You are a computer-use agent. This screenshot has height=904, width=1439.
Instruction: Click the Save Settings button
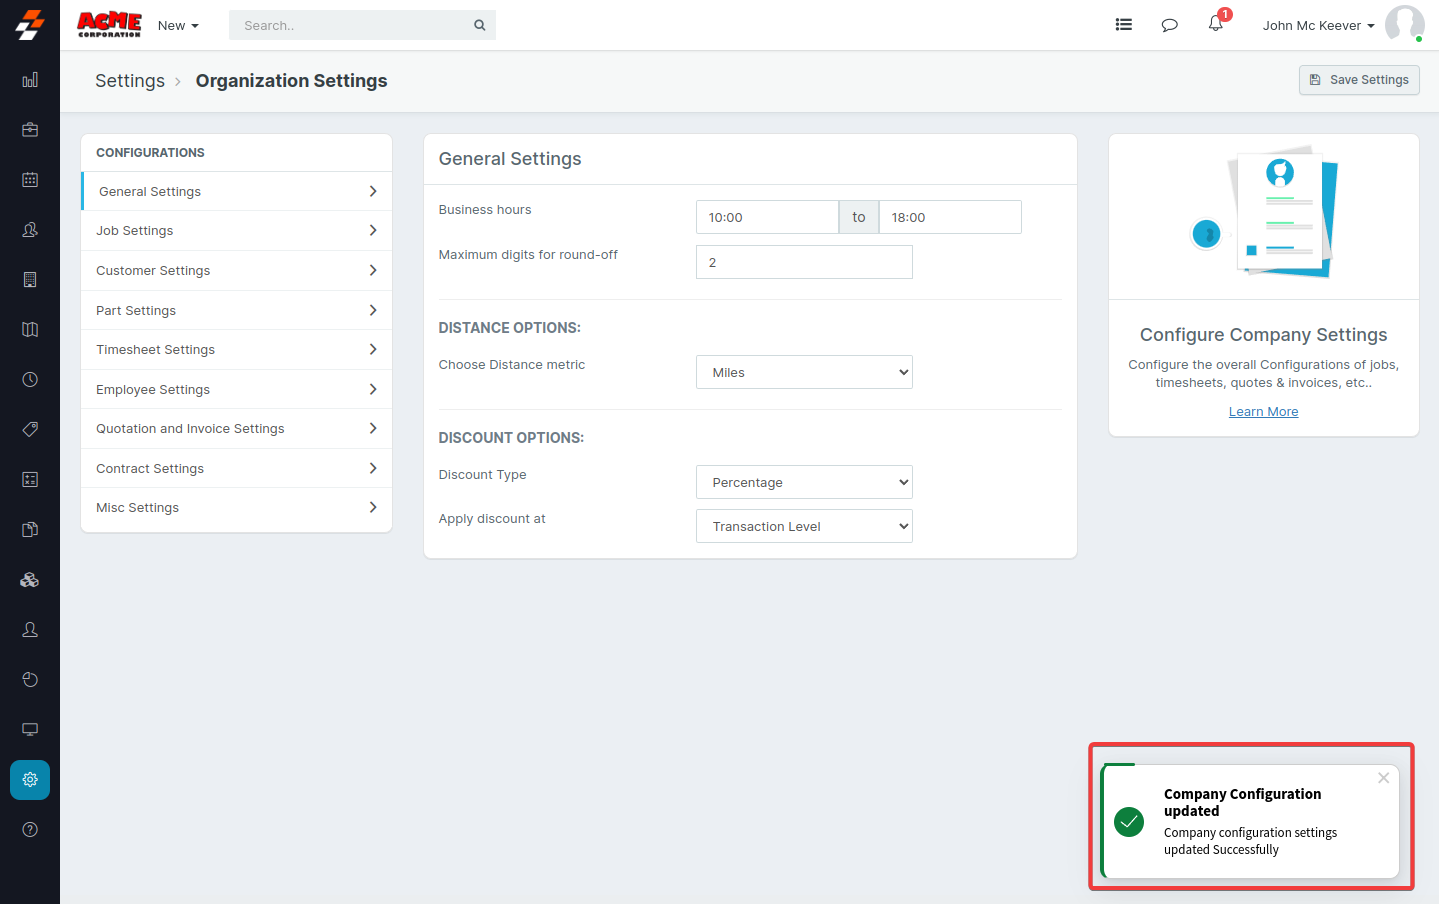[1359, 80]
